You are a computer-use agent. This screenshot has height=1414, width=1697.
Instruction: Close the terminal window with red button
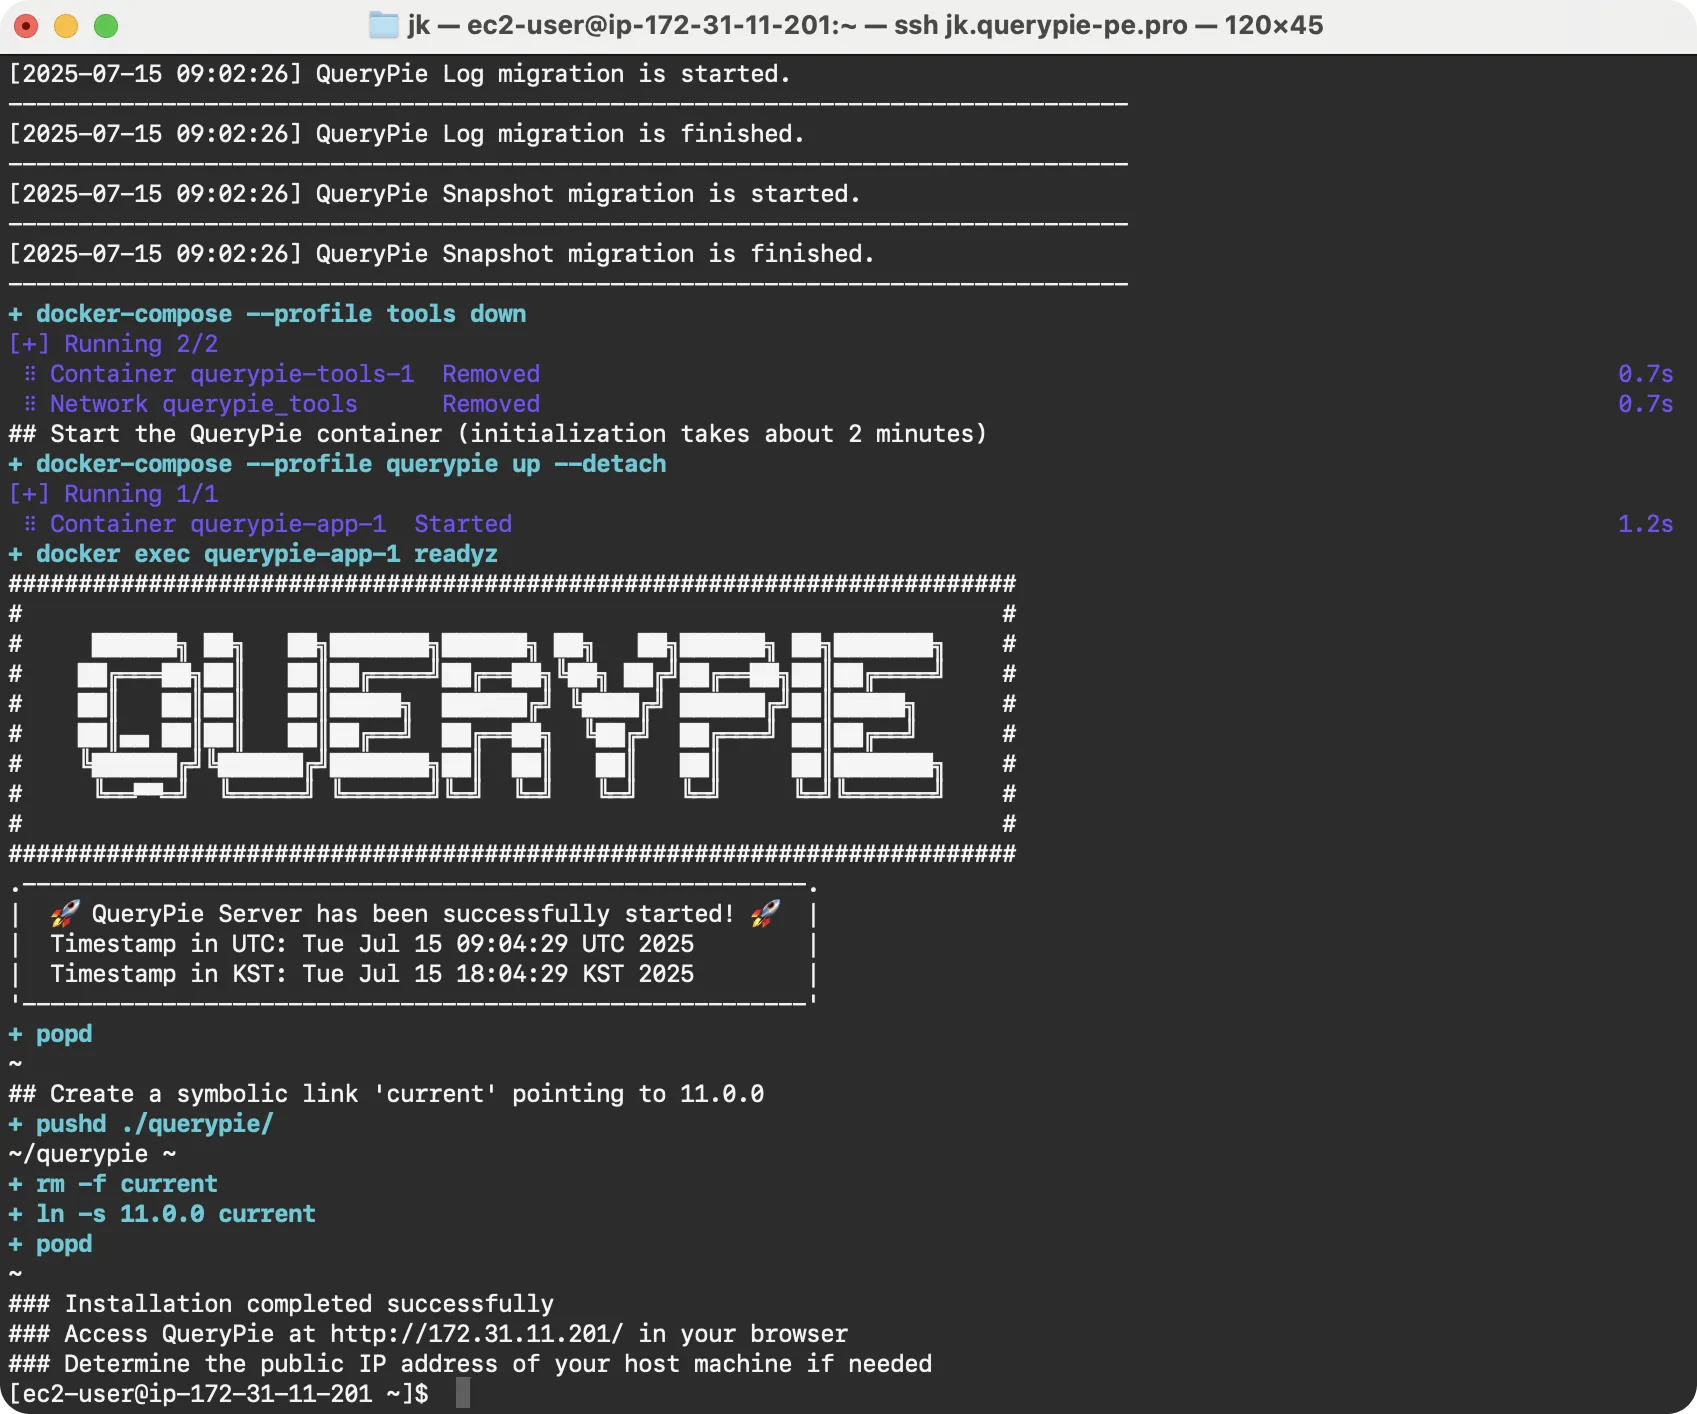tap(27, 26)
